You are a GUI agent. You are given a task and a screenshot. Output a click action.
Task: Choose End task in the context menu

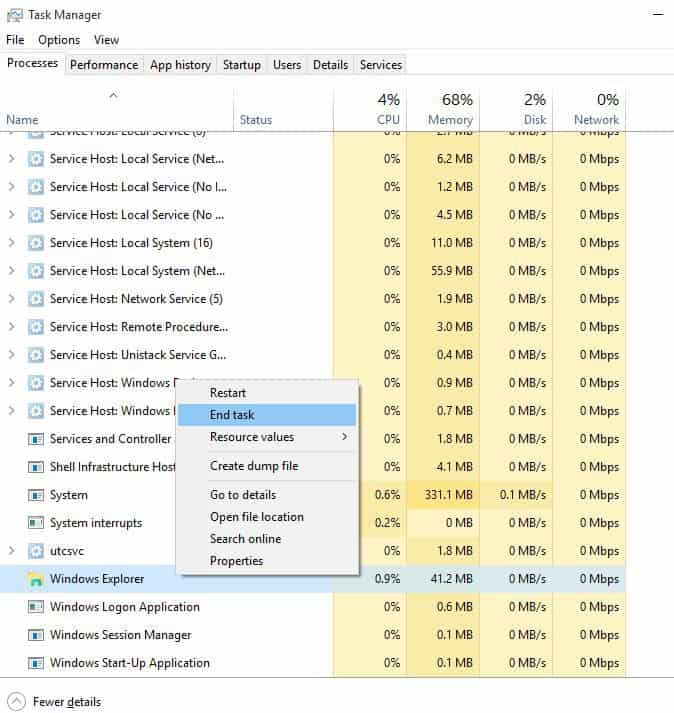click(x=267, y=415)
